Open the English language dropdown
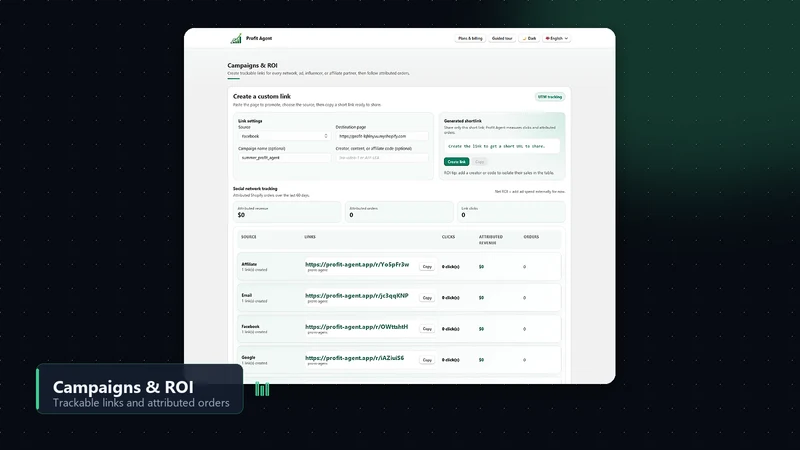Viewport: 800px width, 450px height. click(557, 38)
